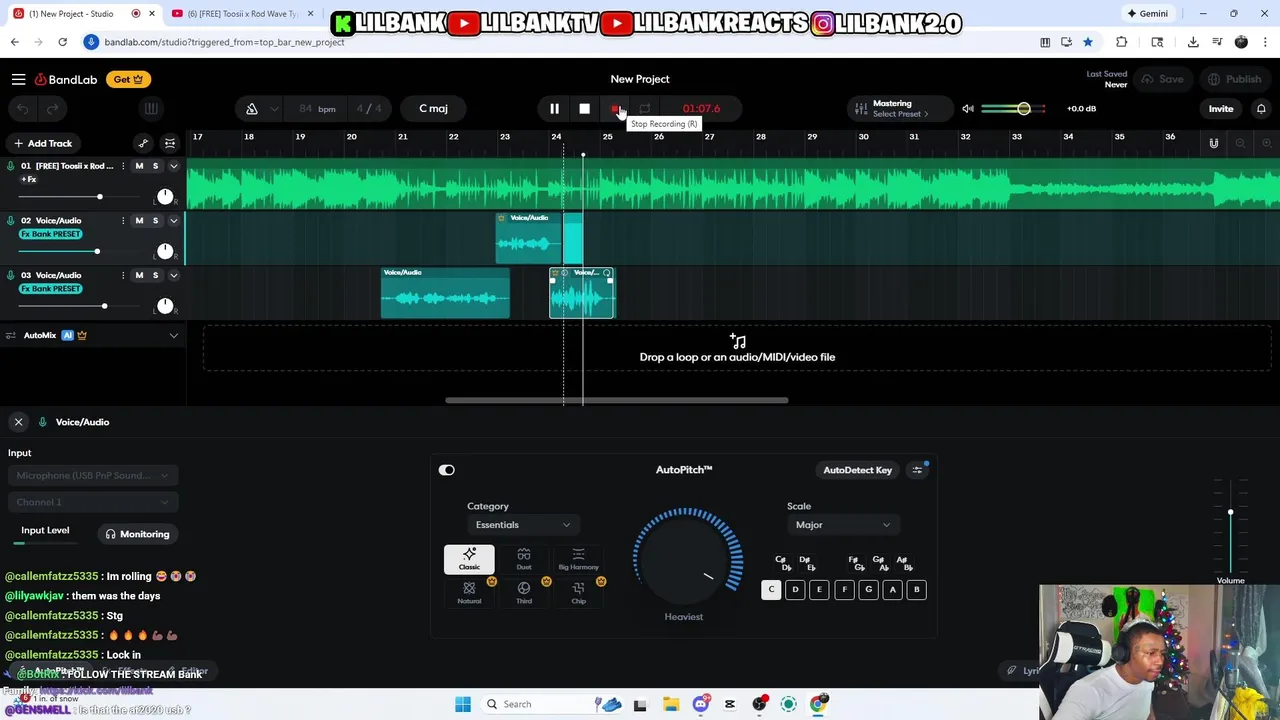
Task: Mute track 03 Voice/Audio
Action: click(x=139, y=275)
